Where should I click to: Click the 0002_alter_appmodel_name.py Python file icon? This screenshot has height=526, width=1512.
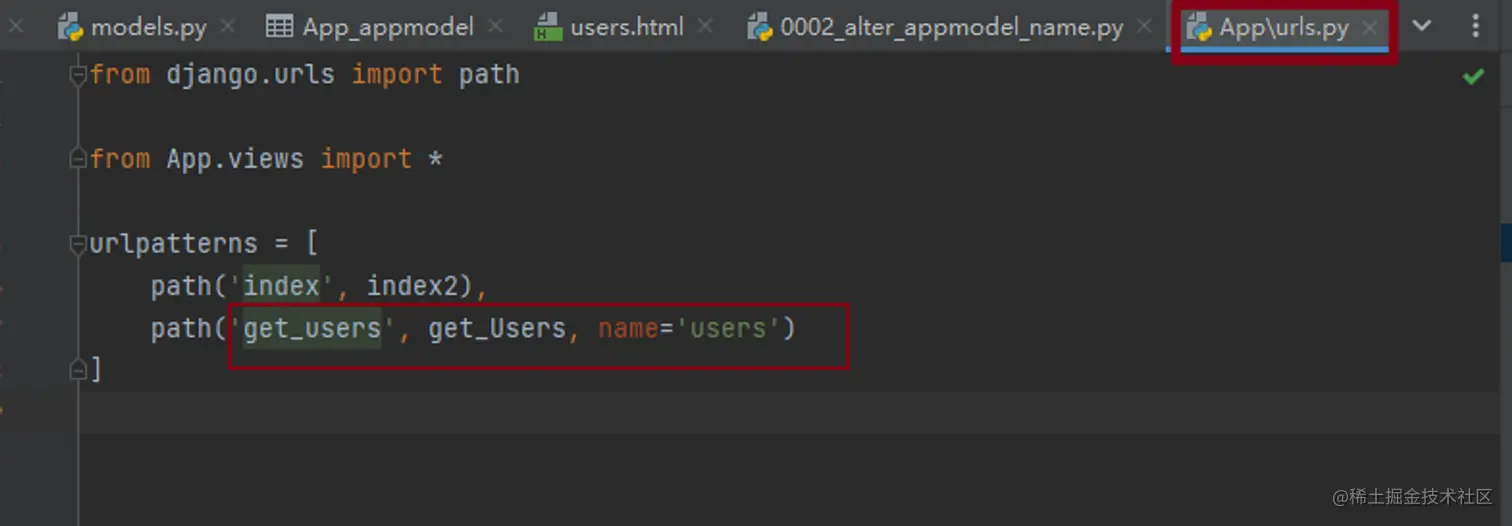pos(759,27)
